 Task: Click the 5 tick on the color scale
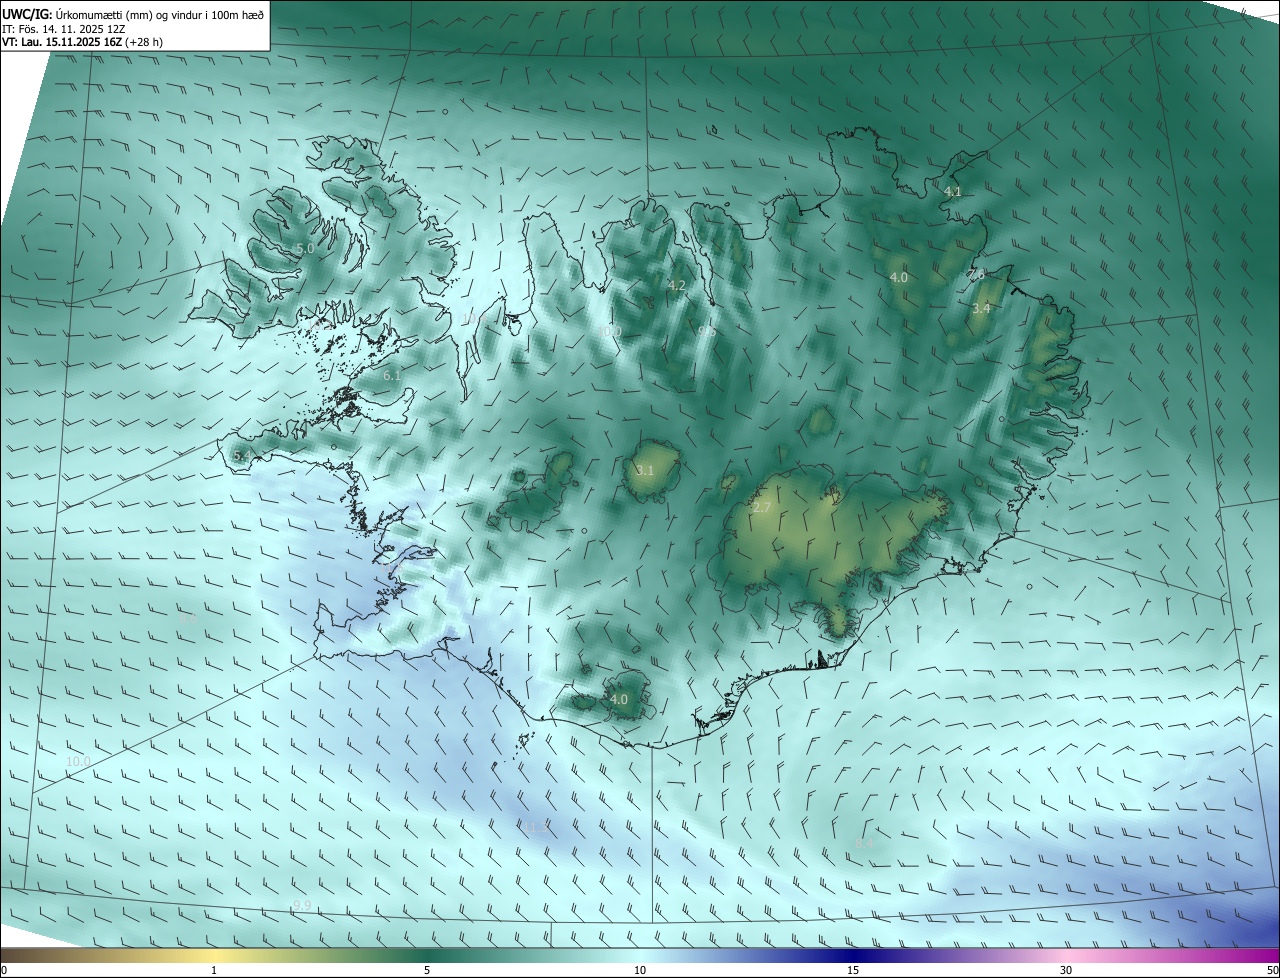coord(427,970)
